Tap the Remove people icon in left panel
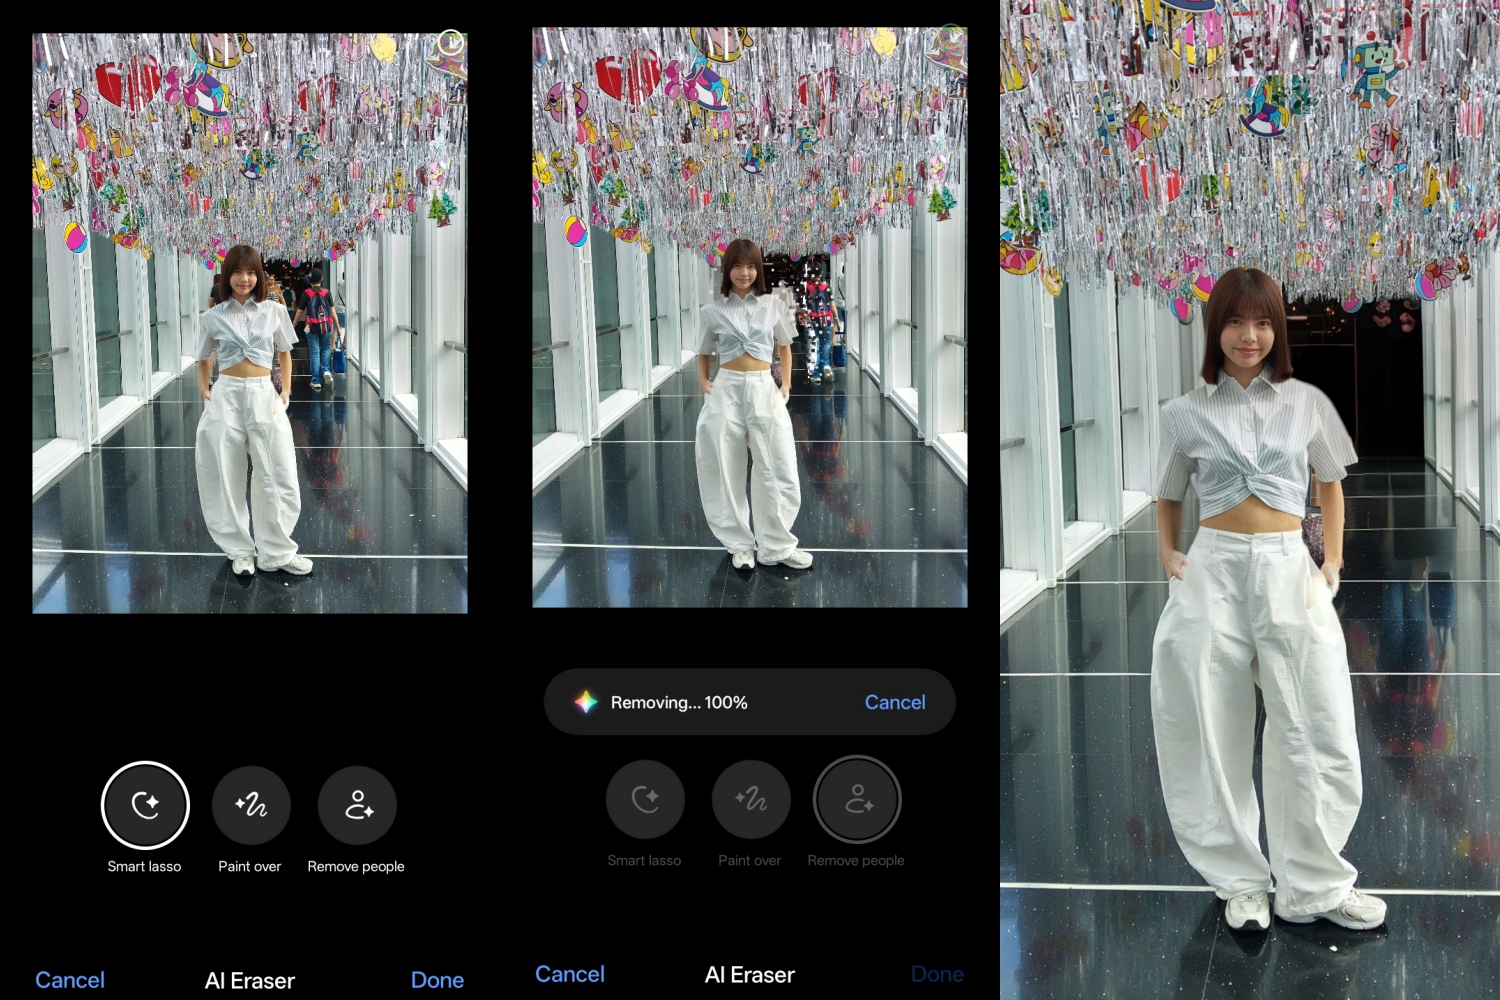 tap(357, 805)
